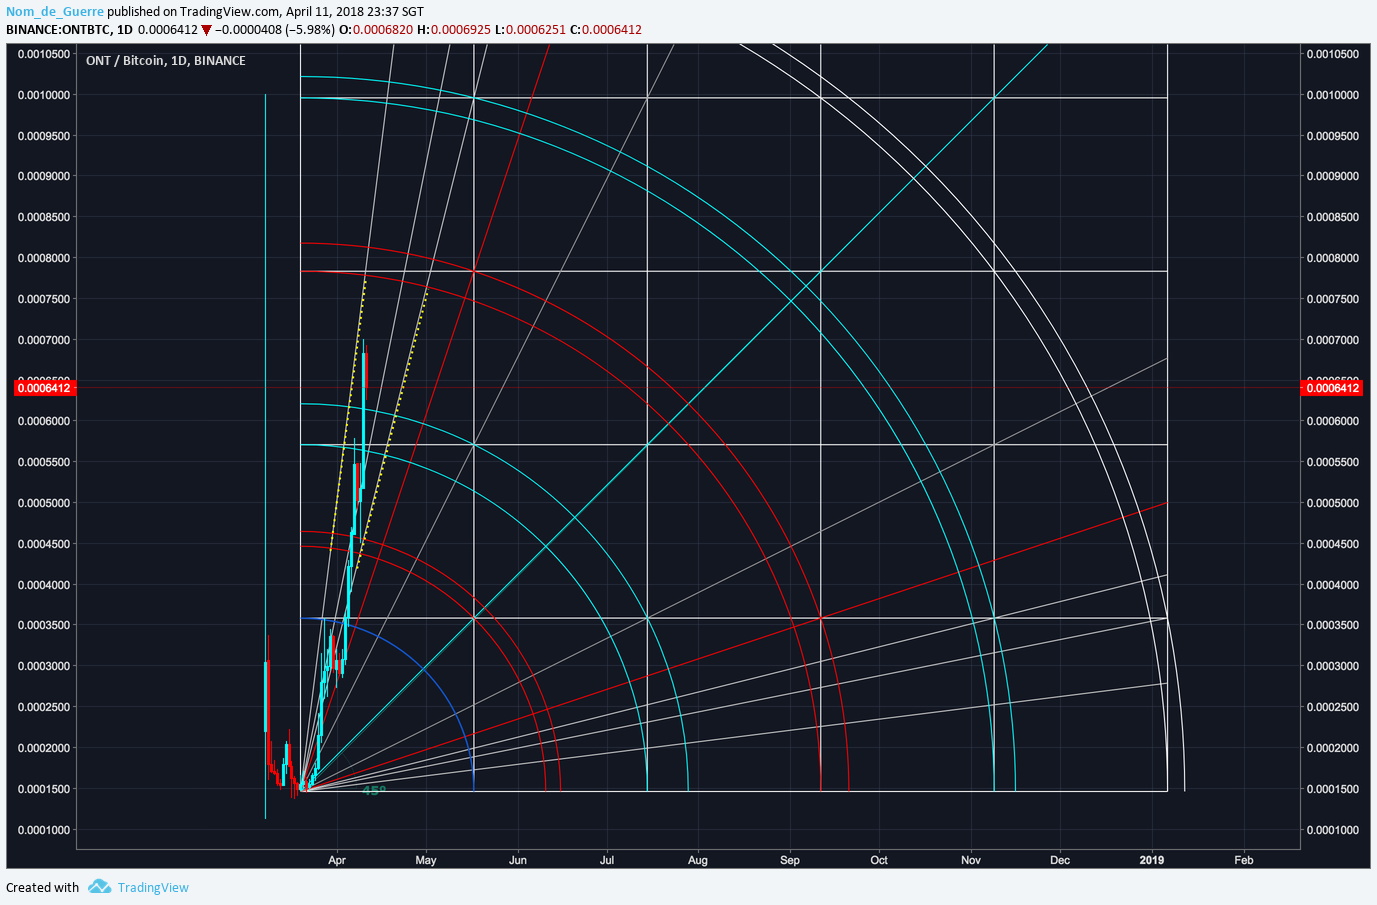
Task: Click the Dec label on time axis
Action: 1060,860
